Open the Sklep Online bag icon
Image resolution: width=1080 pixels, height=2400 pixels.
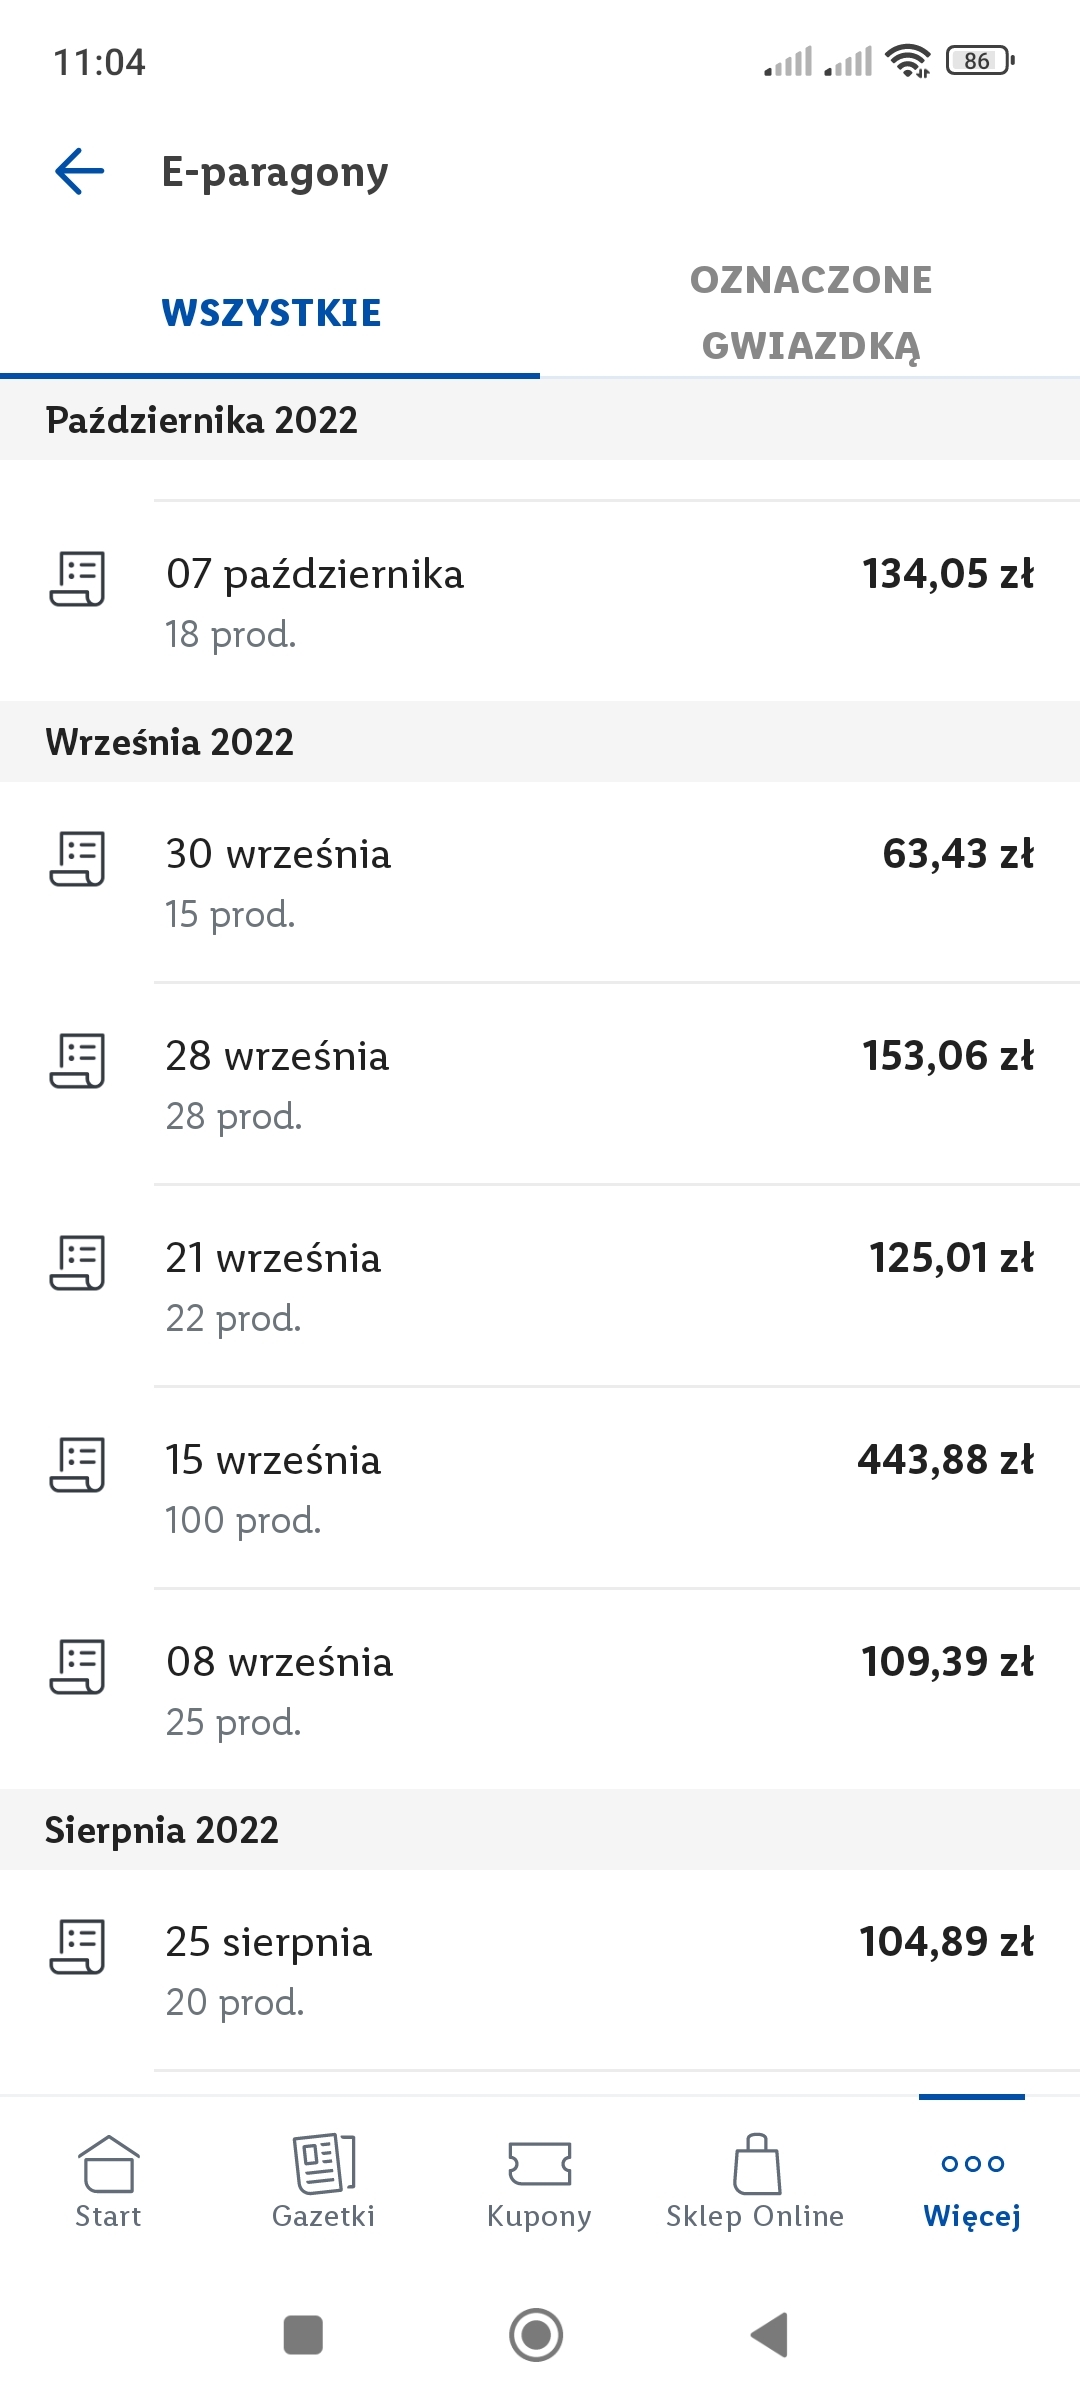click(756, 2164)
